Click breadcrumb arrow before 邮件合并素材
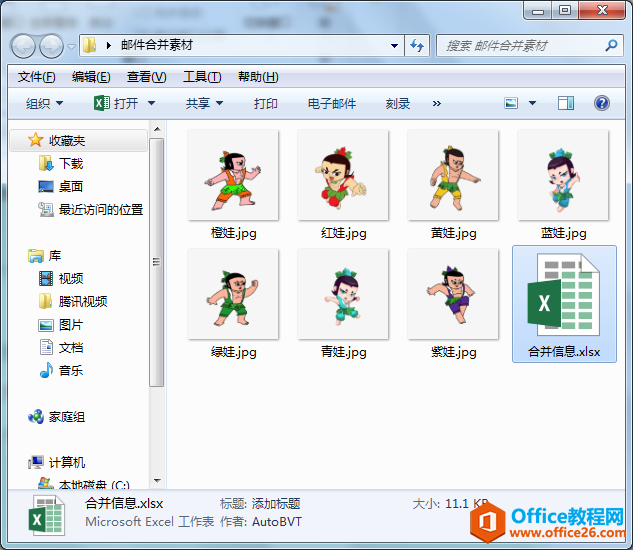The height and width of the screenshot is (550, 633). [x=108, y=46]
